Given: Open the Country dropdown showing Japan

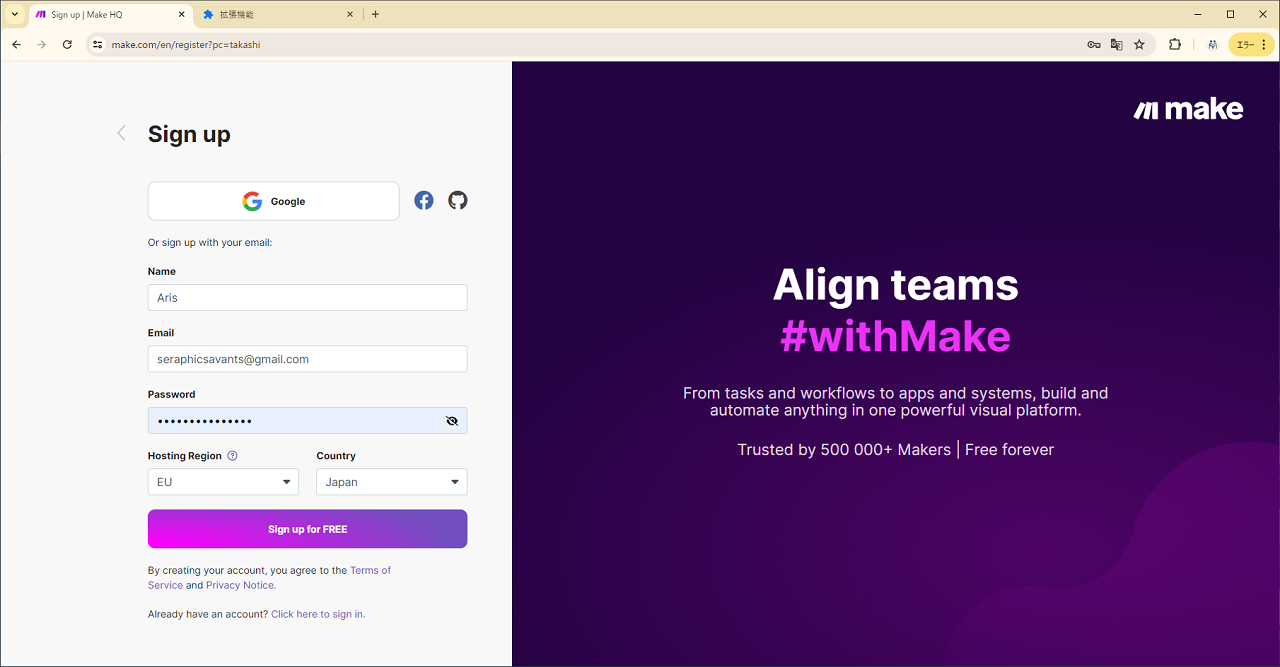Looking at the screenshot, I should 391,482.
